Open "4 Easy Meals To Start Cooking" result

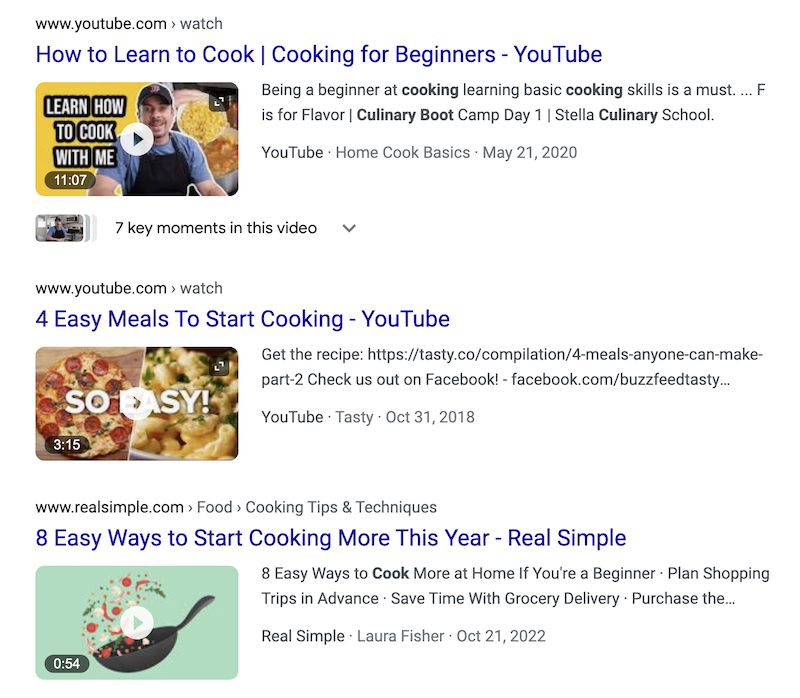241,318
